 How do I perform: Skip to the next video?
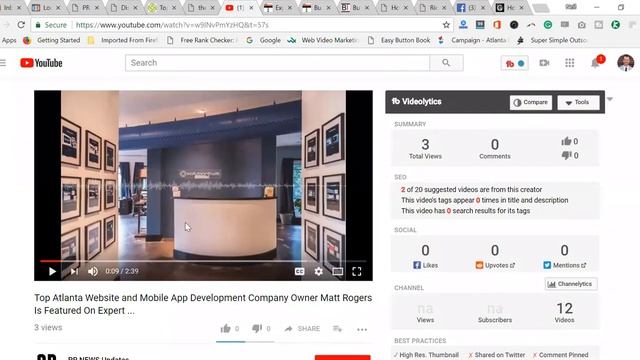(x=74, y=271)
